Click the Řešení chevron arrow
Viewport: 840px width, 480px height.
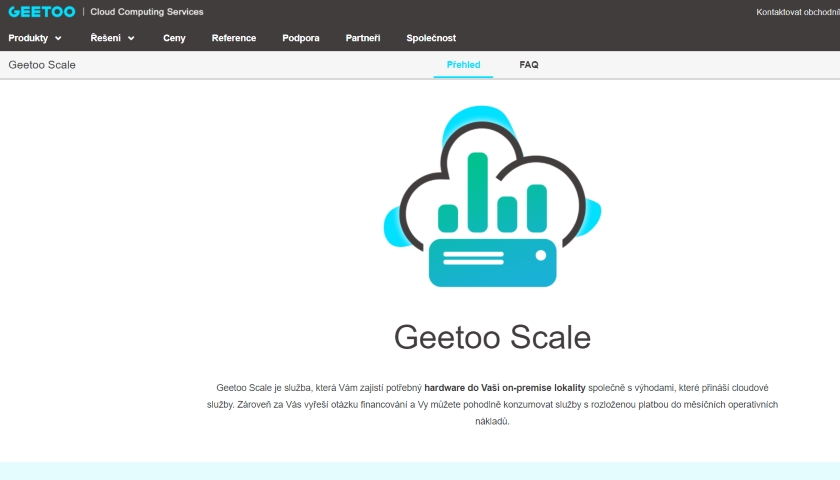131,39
